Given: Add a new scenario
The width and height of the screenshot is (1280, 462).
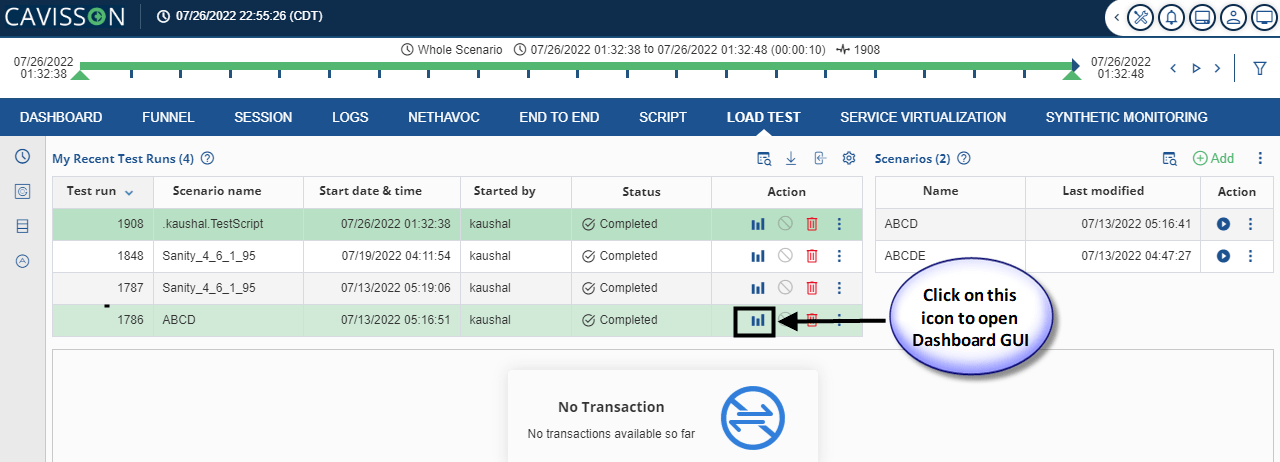Looking at the screenshot, I should 1214,158.
